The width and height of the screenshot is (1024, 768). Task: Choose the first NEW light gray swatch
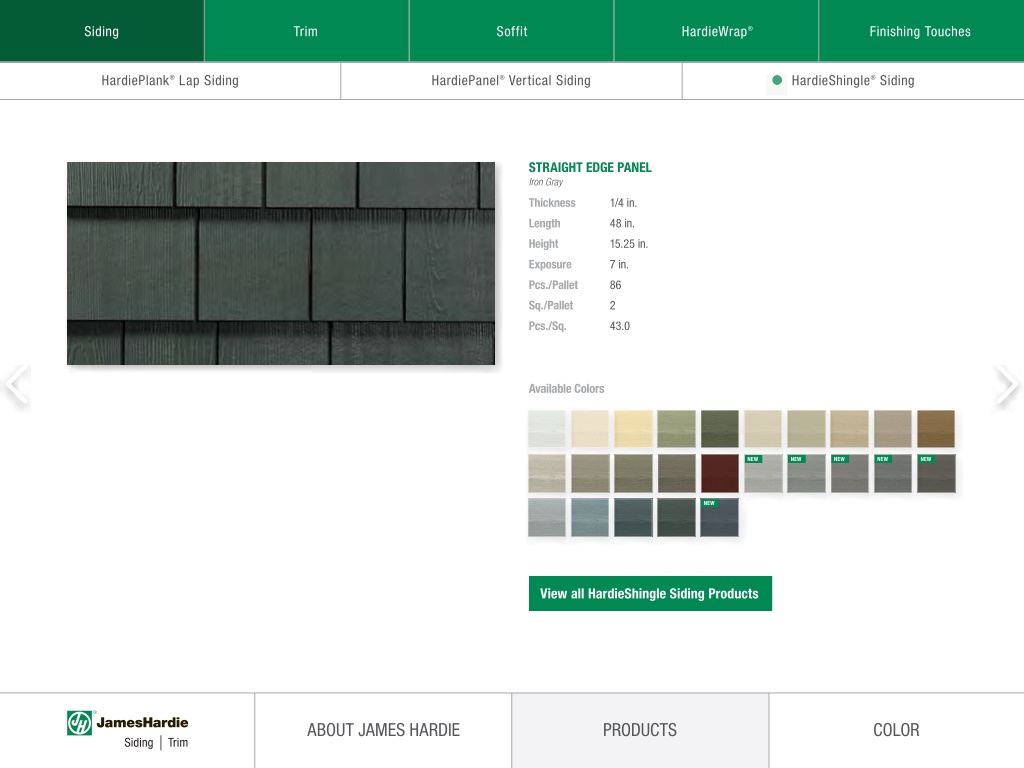pyautogui.click(x=763, y=473)
